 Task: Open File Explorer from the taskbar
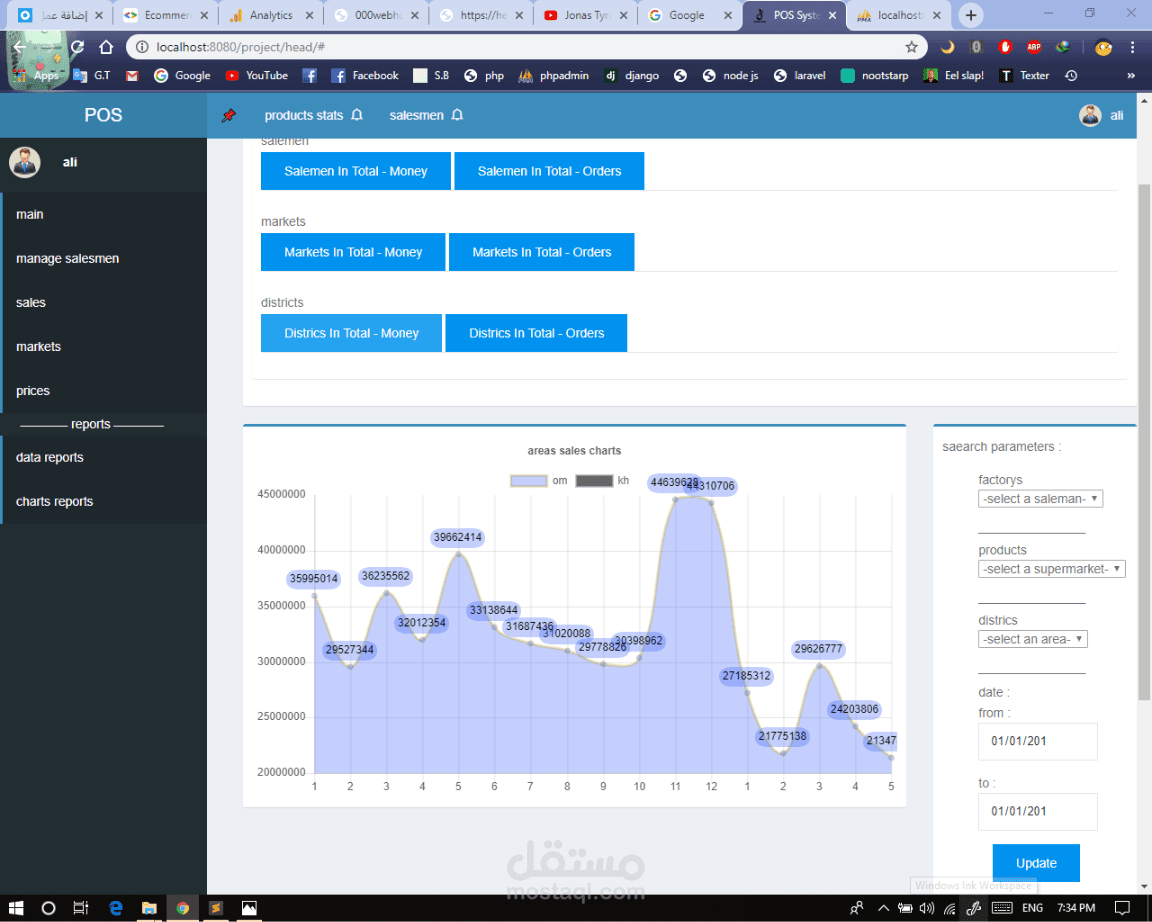[149, 908]
